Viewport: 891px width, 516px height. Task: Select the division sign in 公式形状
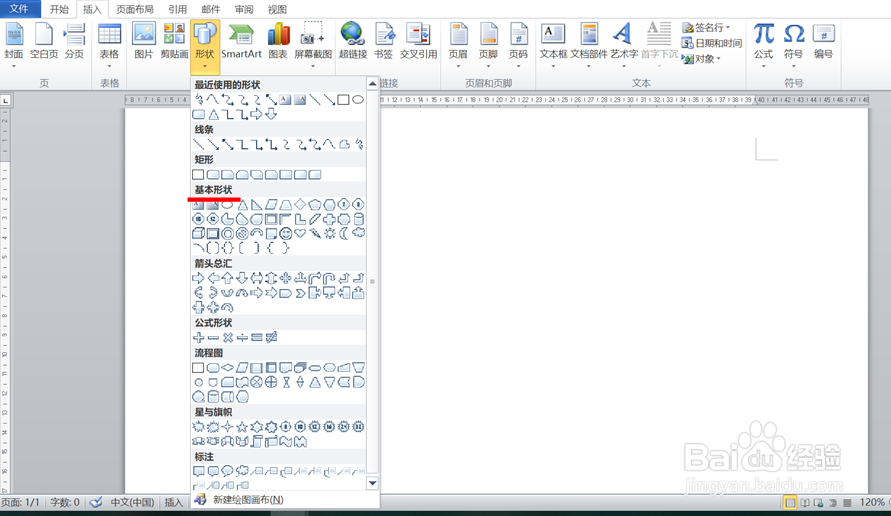(242, 338)
